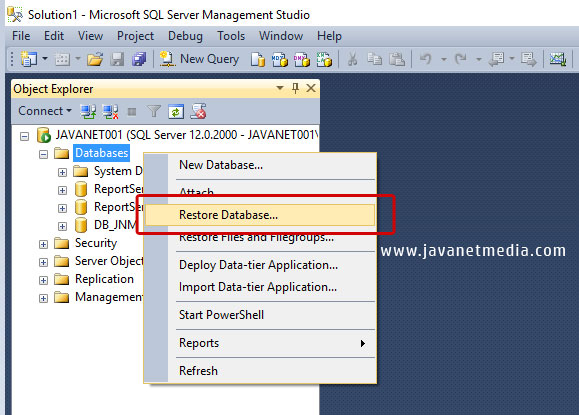Click the Undo arrow icon
Screen dimensions: 579x415
pos(426,59)
